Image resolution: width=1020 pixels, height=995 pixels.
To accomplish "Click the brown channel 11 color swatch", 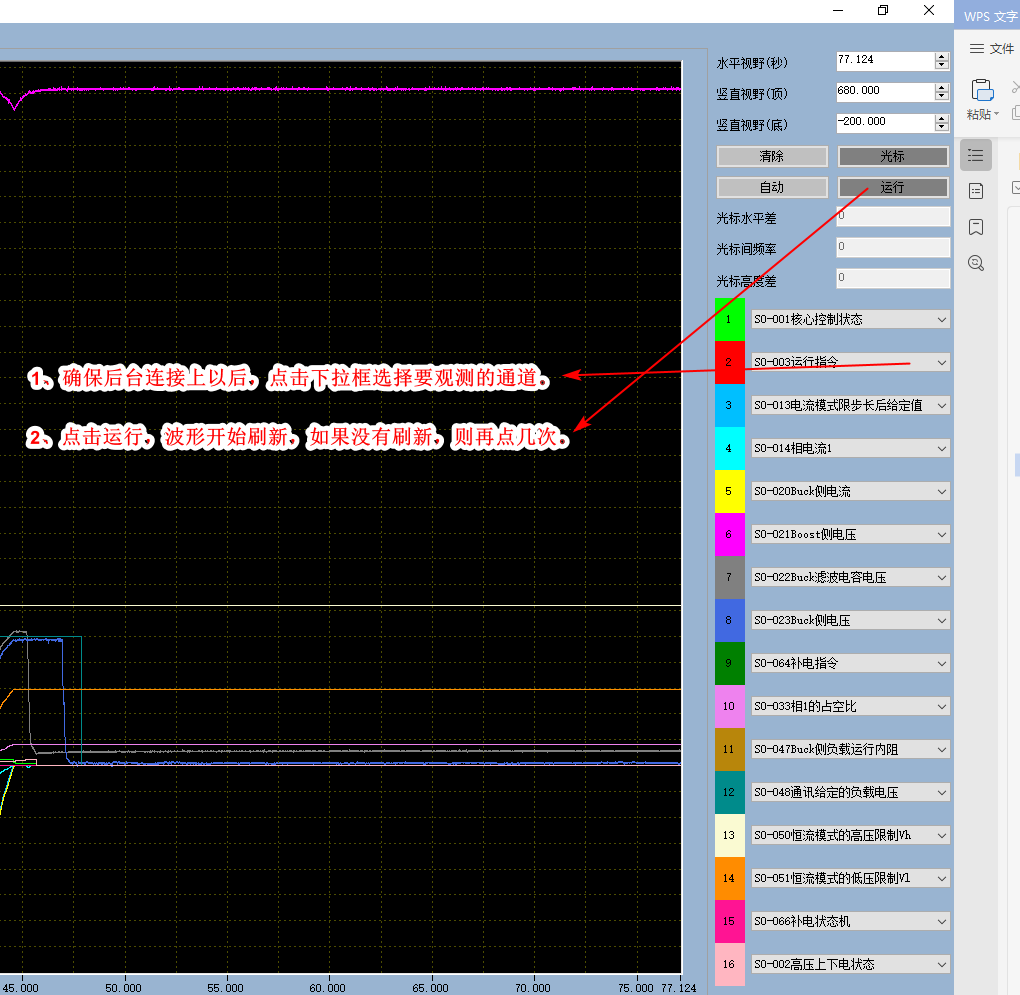I will click(x=729, y=749).
